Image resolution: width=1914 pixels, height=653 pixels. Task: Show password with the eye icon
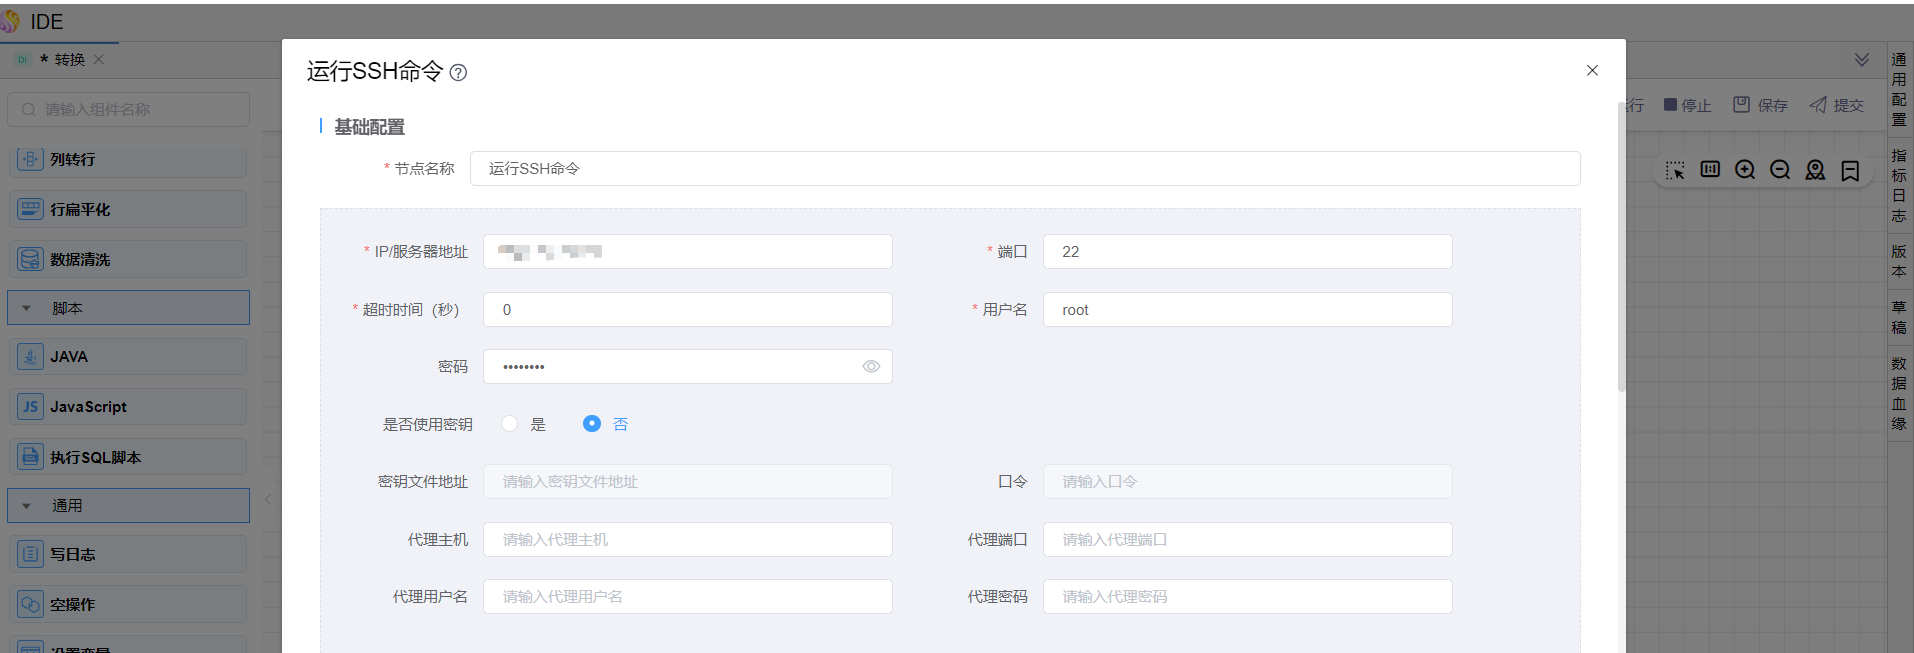click(x=871, y=367)
